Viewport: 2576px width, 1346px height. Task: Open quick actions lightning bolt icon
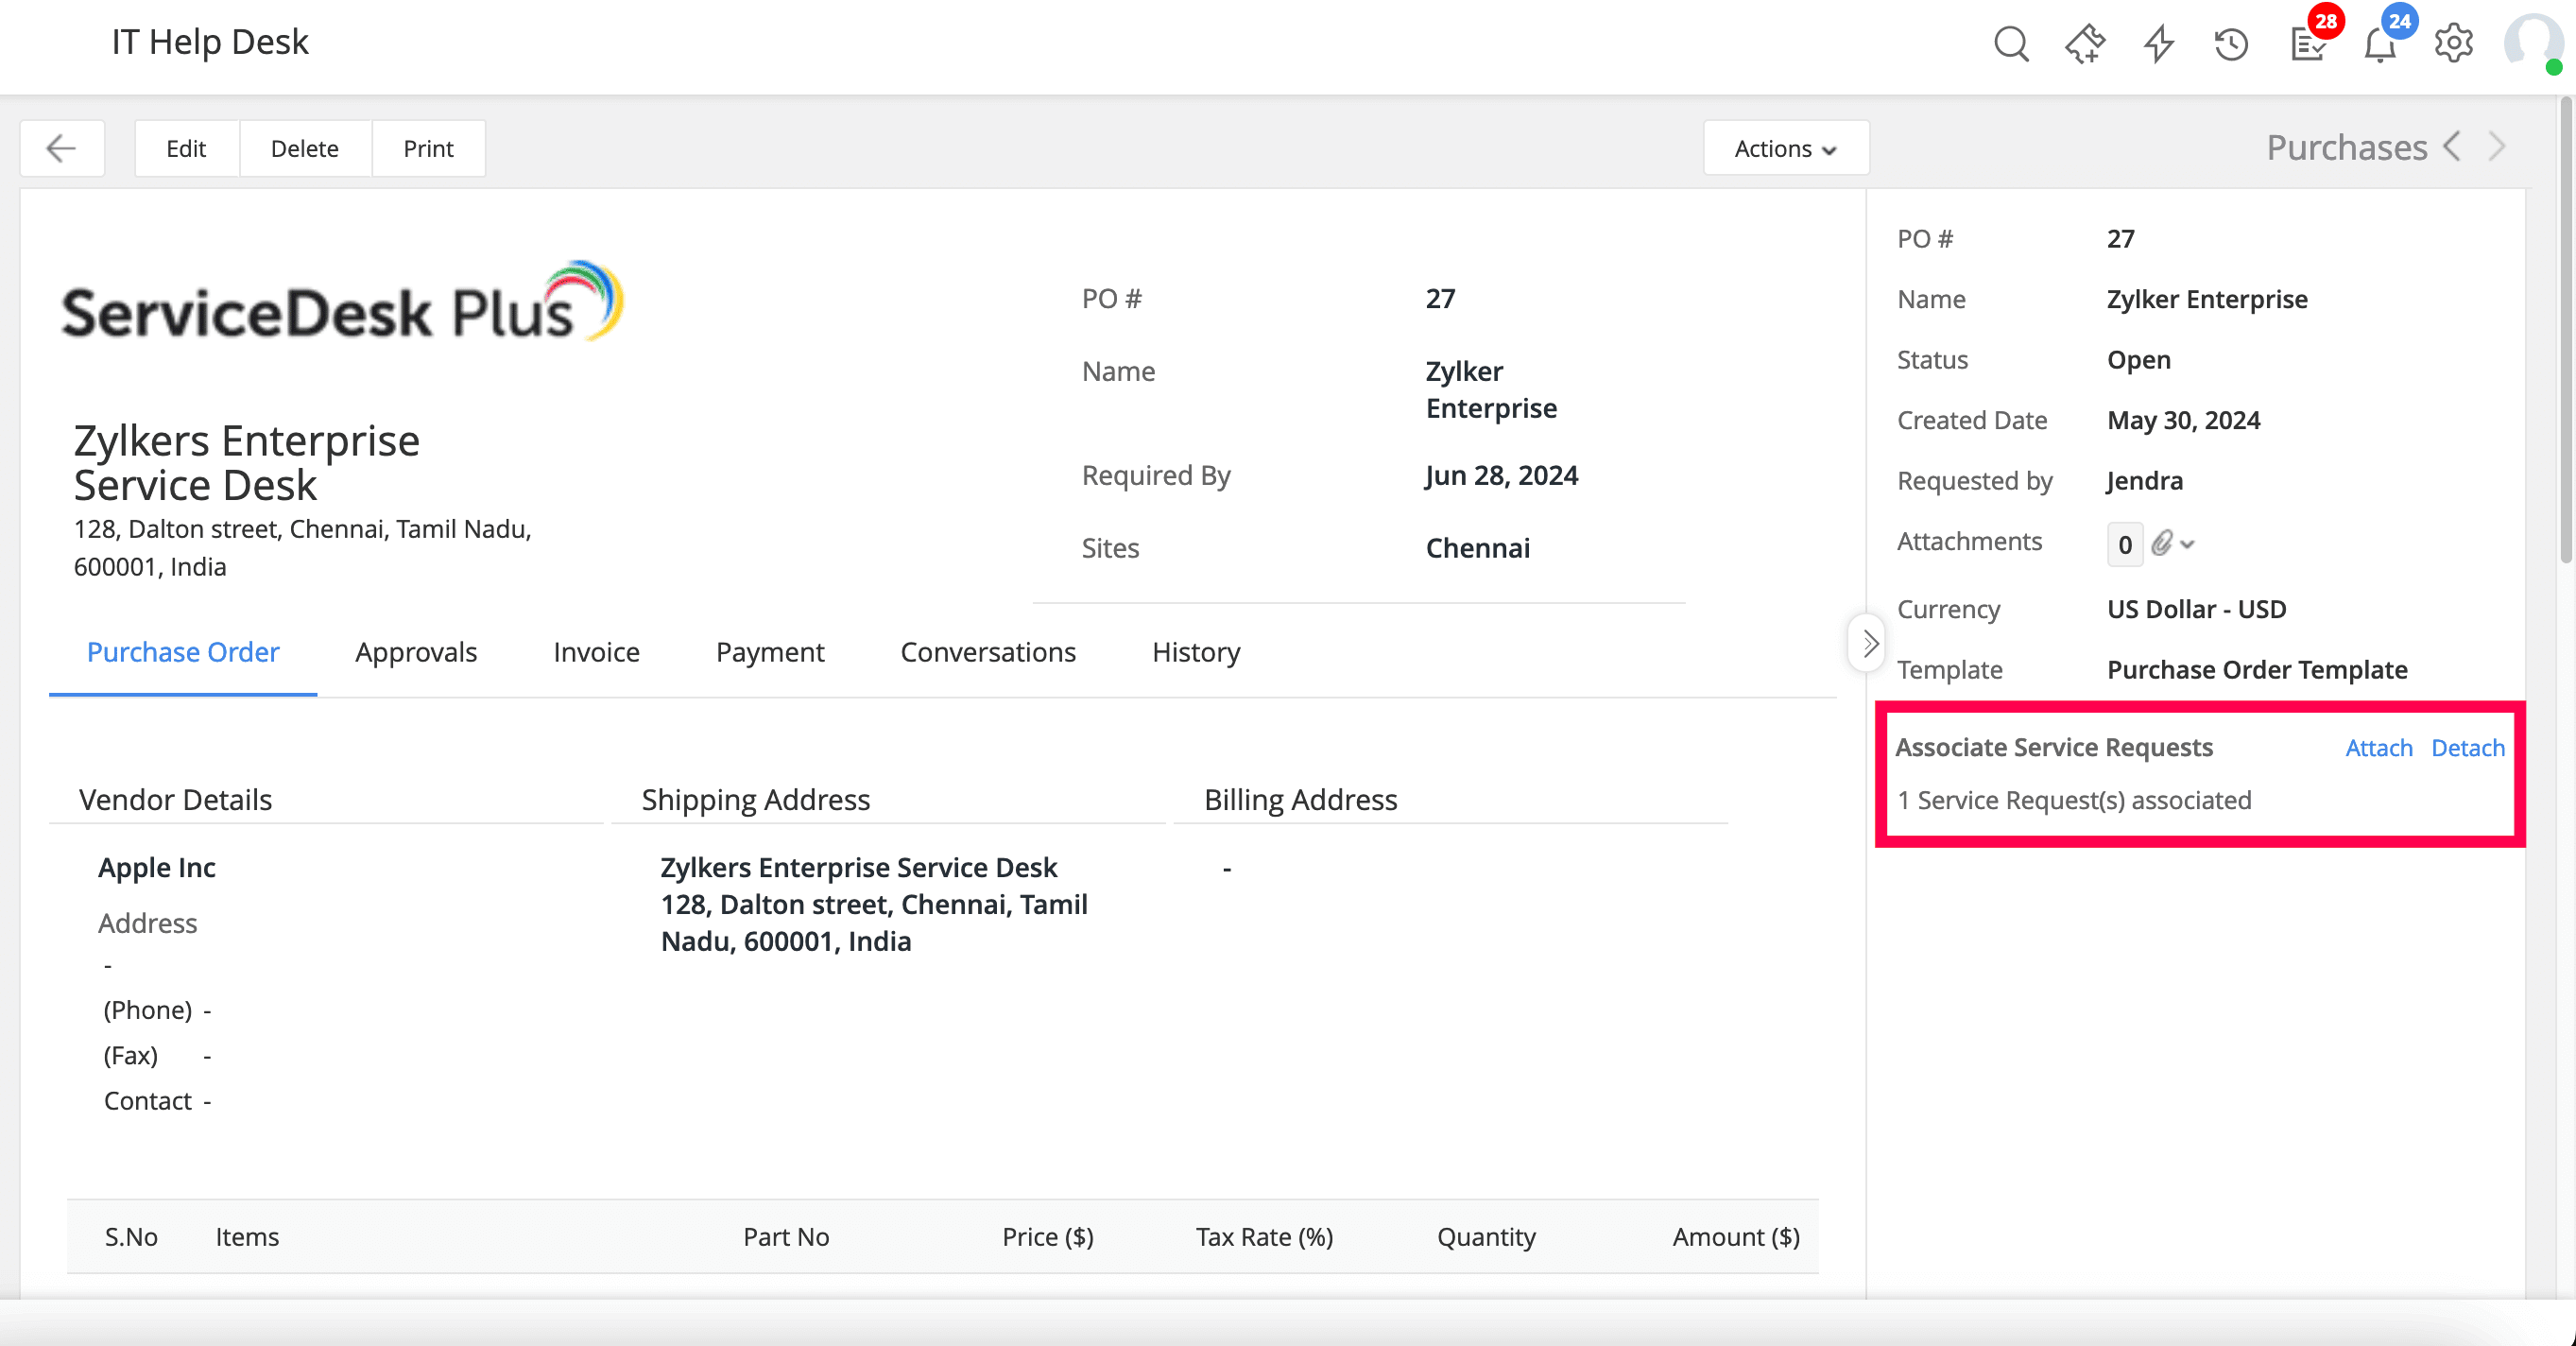(x=2158, y=44)
